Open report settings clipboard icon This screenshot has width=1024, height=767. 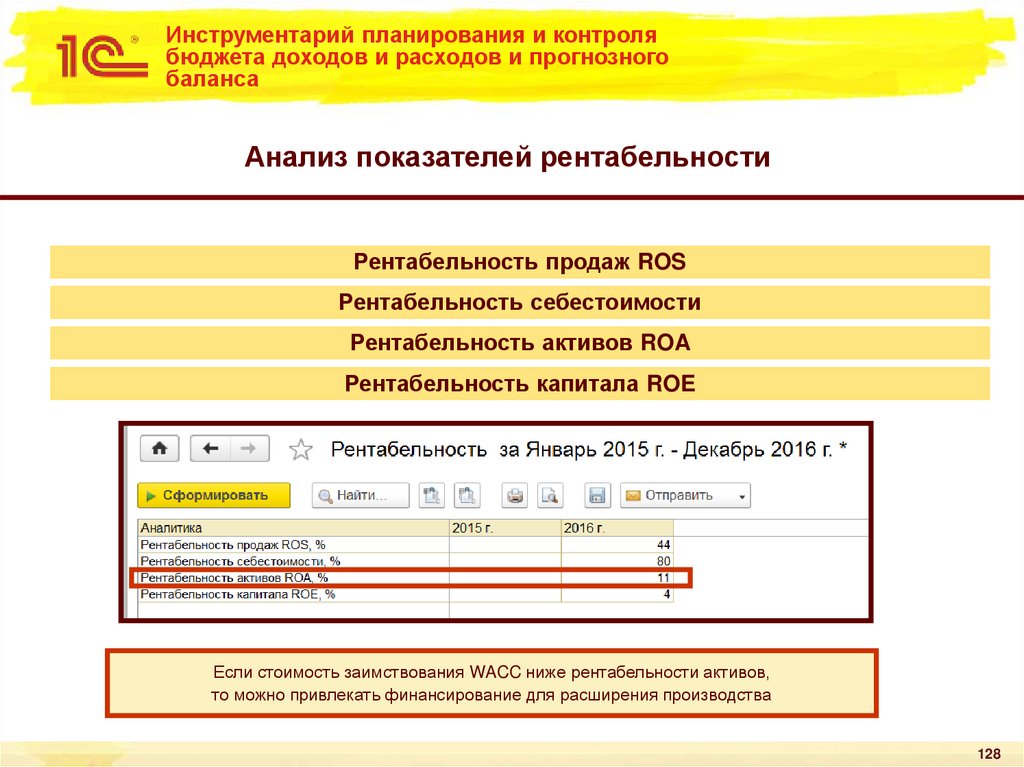click(x=431, y=494)
